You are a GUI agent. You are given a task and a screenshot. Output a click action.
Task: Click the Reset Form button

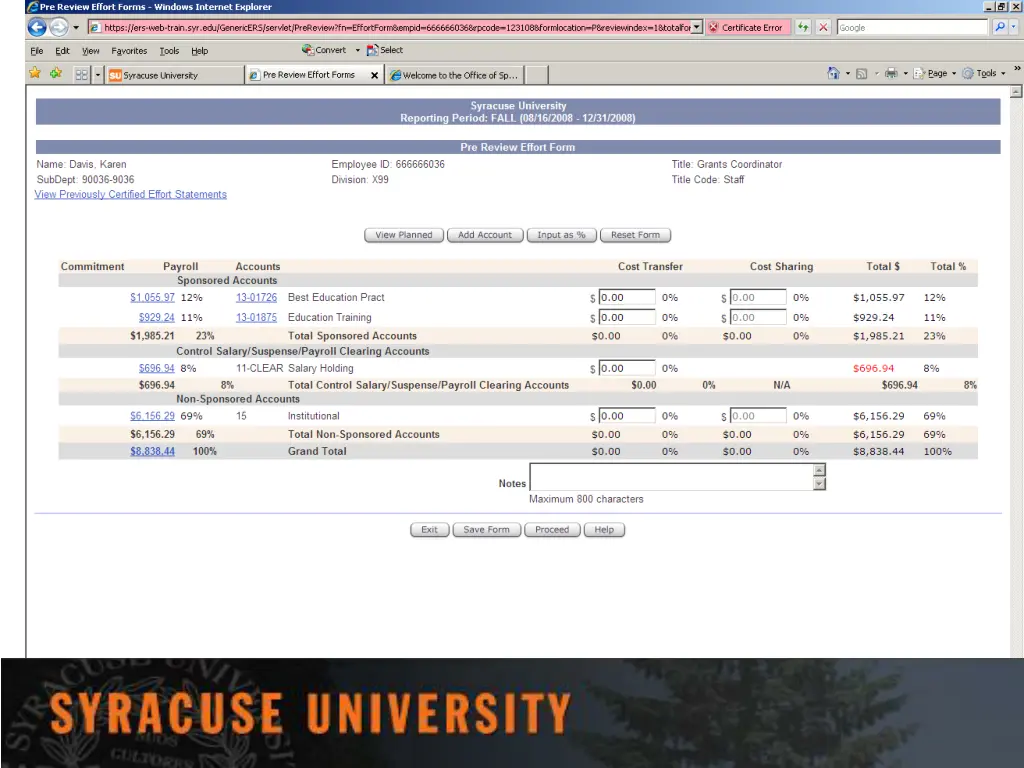coord(635,235)
